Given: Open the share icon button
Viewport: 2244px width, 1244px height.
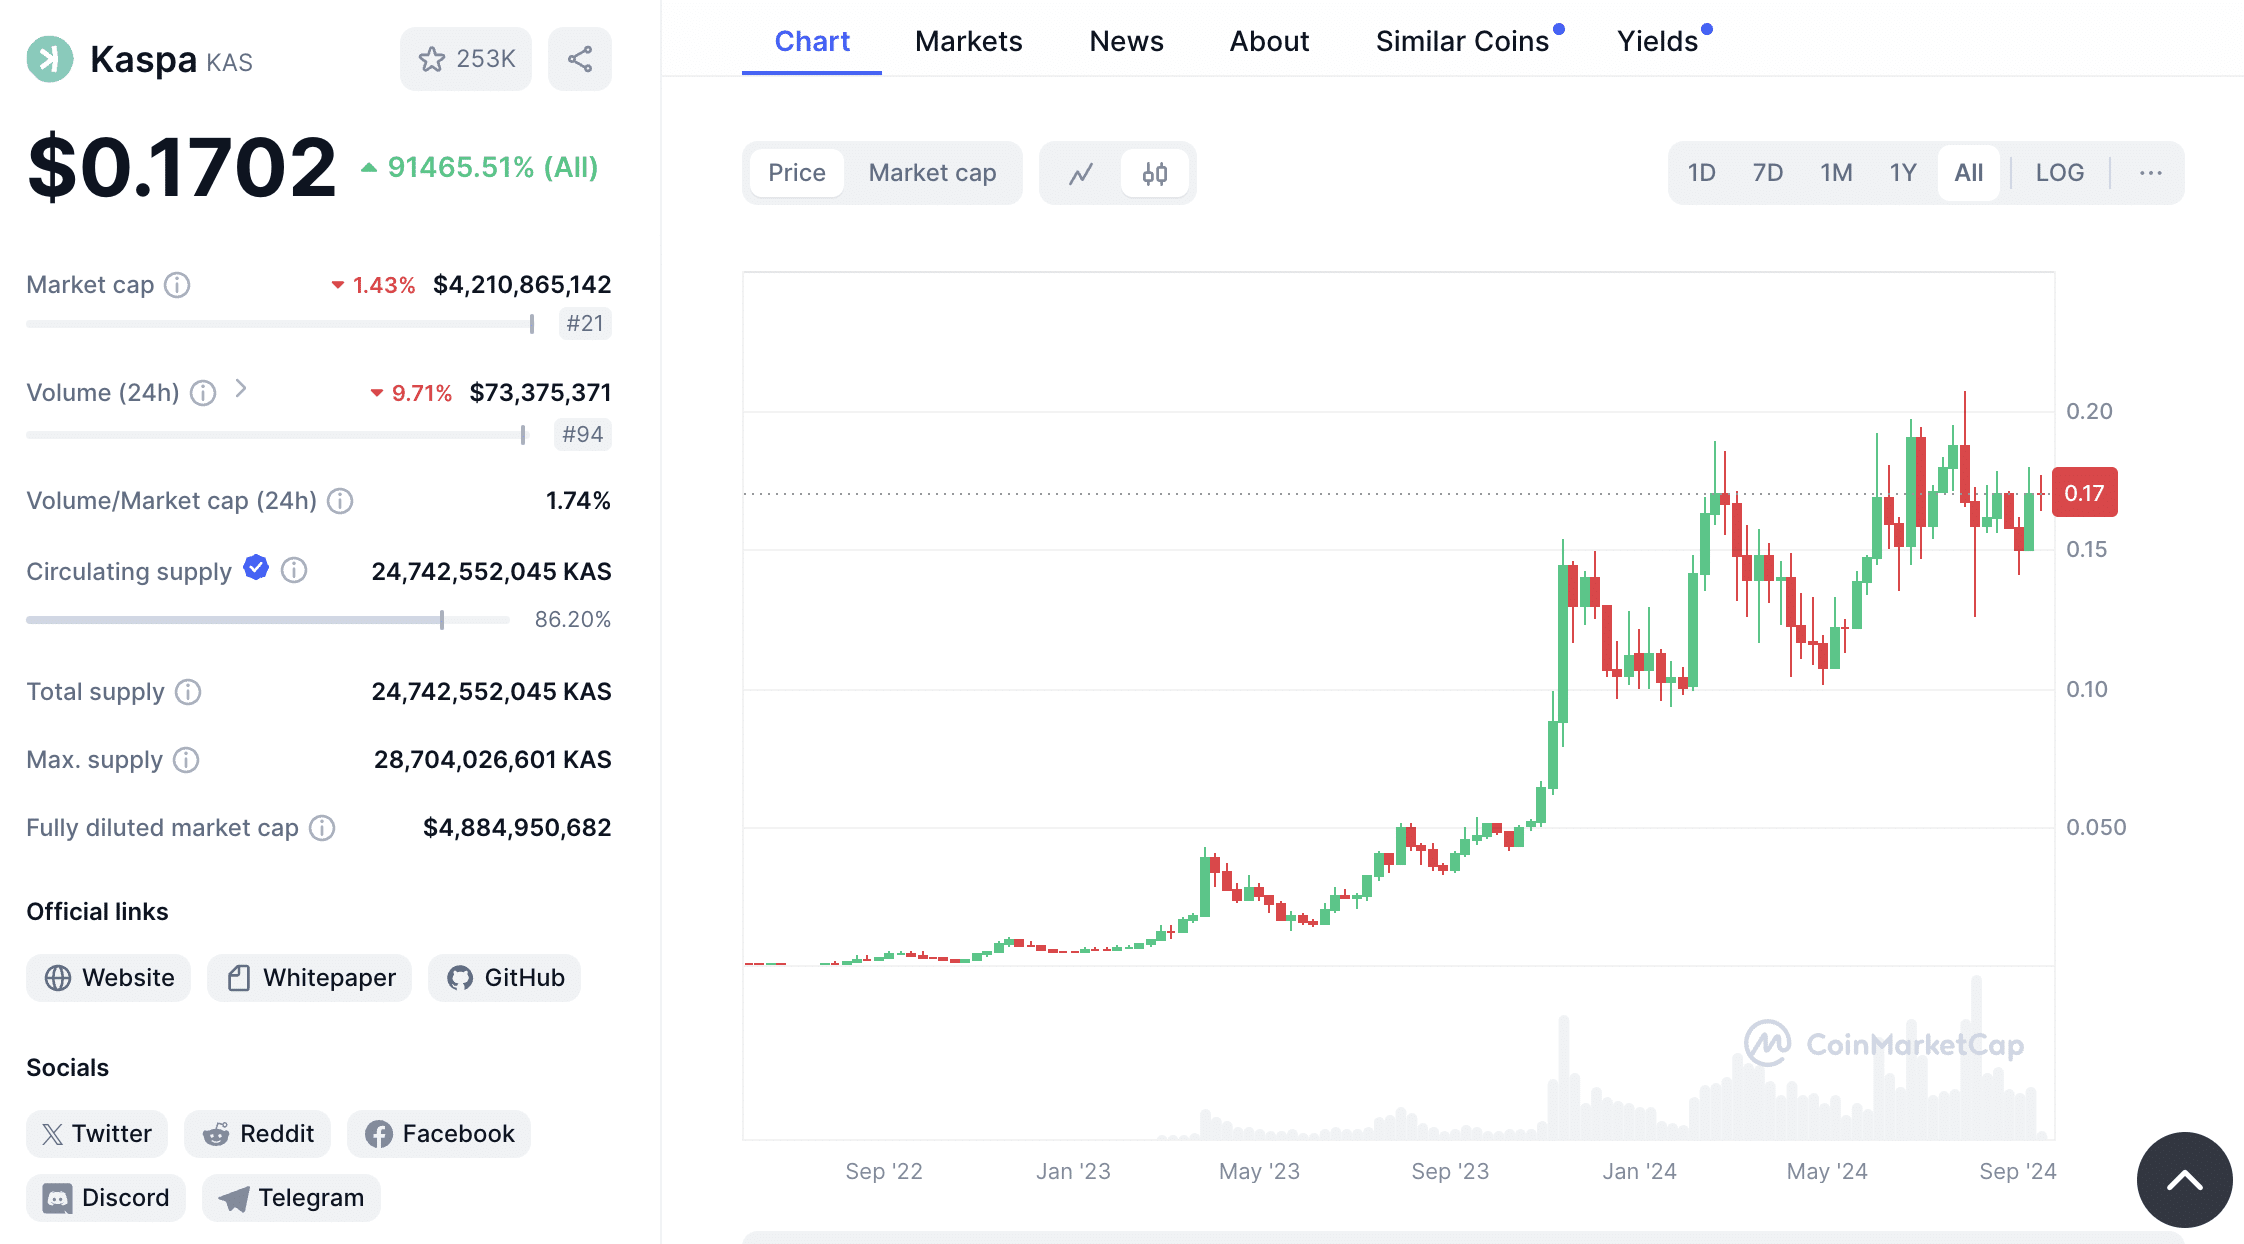Looking at the screenshot, I should [x=580, y=59].
